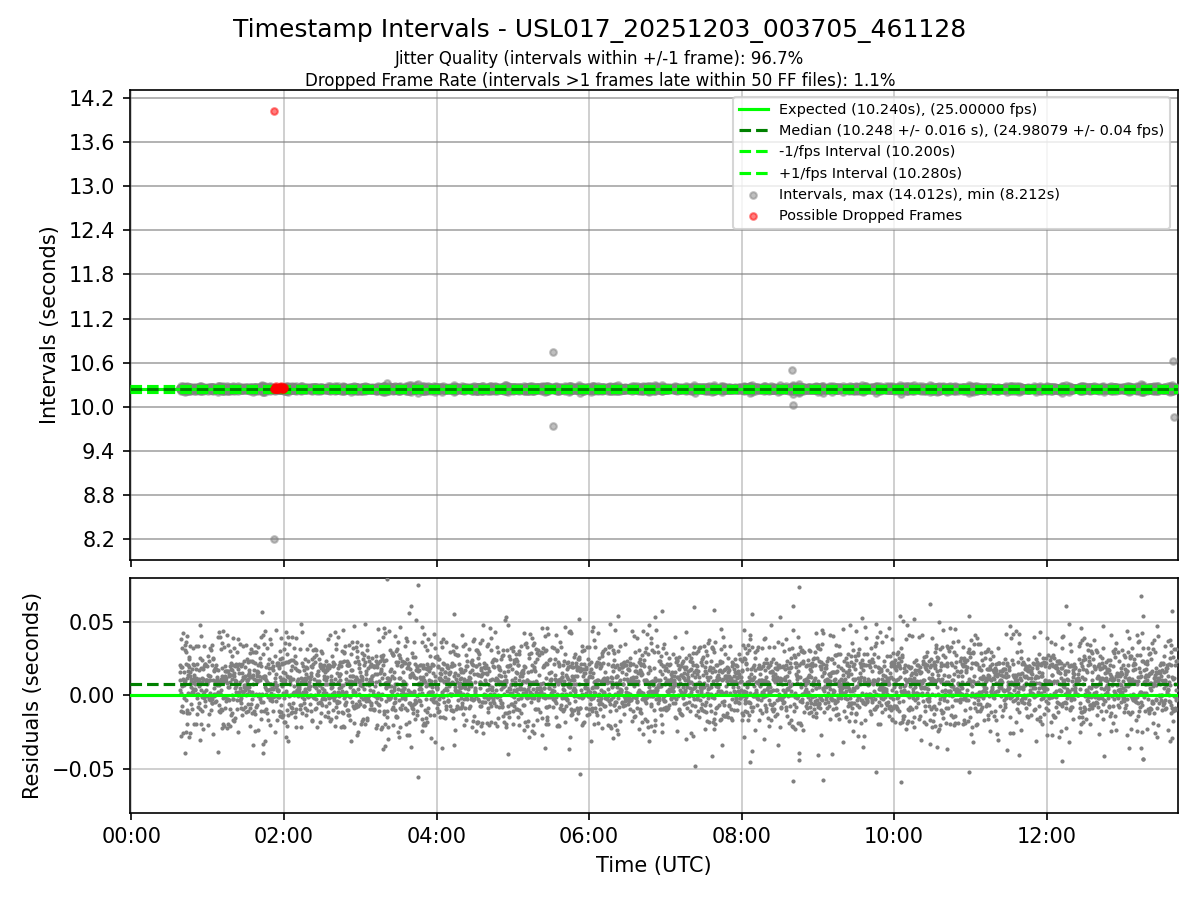
Task: Click the Jitter Quality 96.7% subtitle line
Action: coord(599,59)
